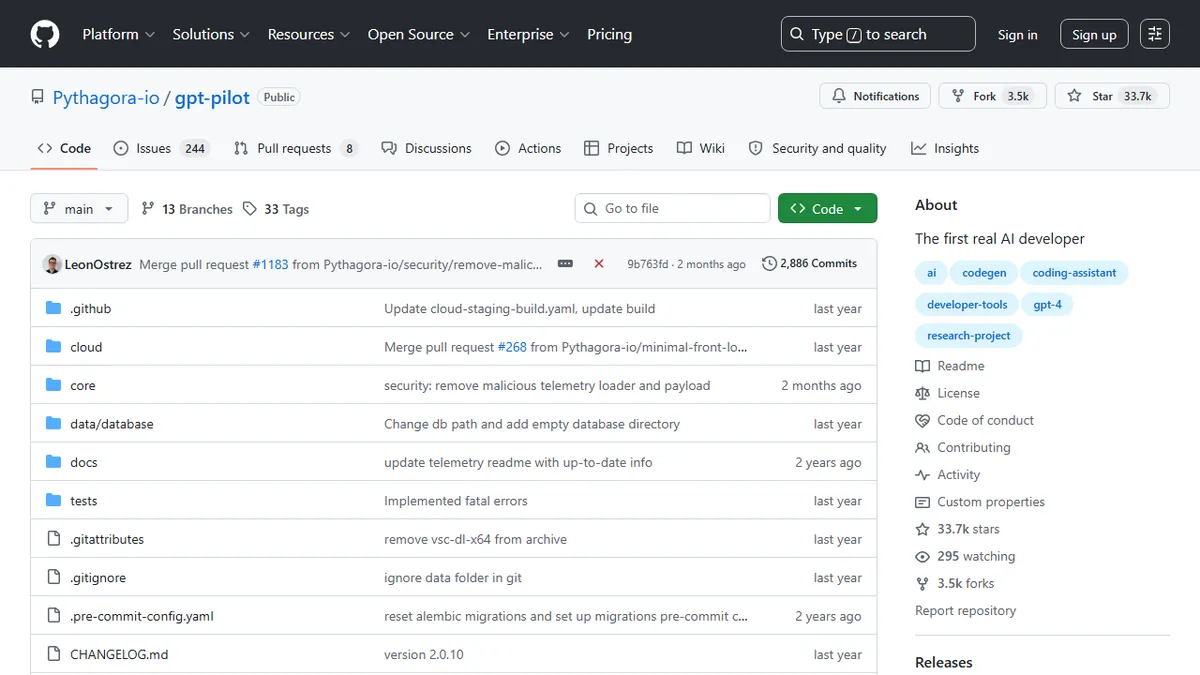Click the red failed status X icon
Screen dimensions: 1200x675
[x=599, y=264]
